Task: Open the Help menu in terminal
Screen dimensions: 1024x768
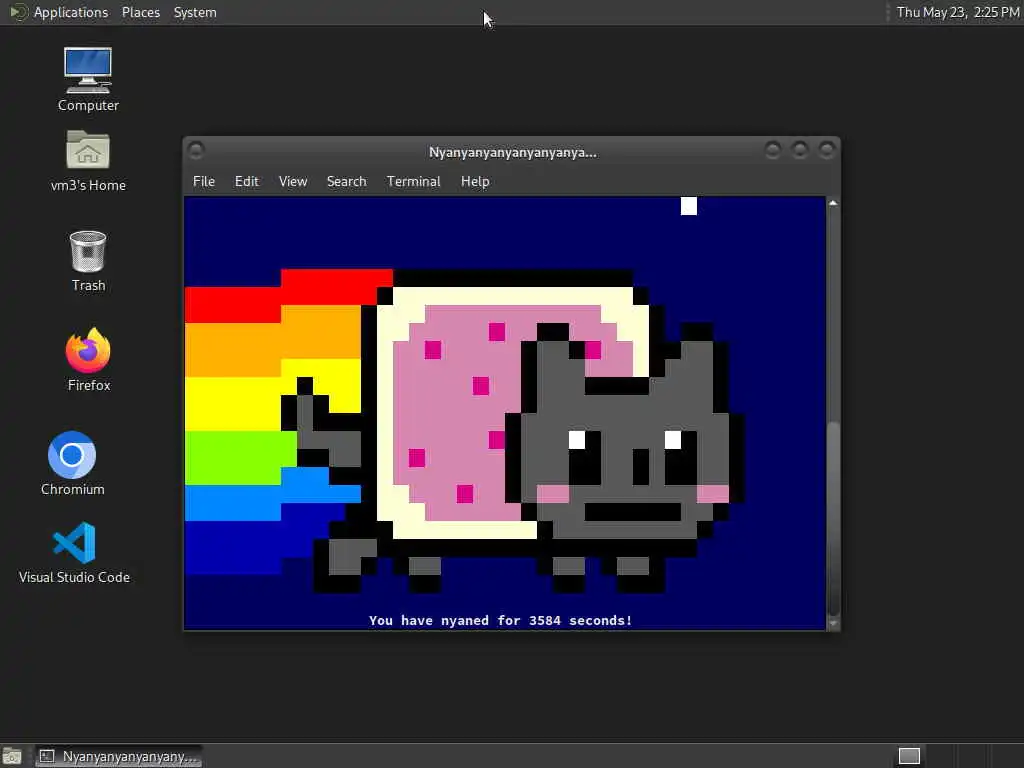Action: [x=475, y=182]
